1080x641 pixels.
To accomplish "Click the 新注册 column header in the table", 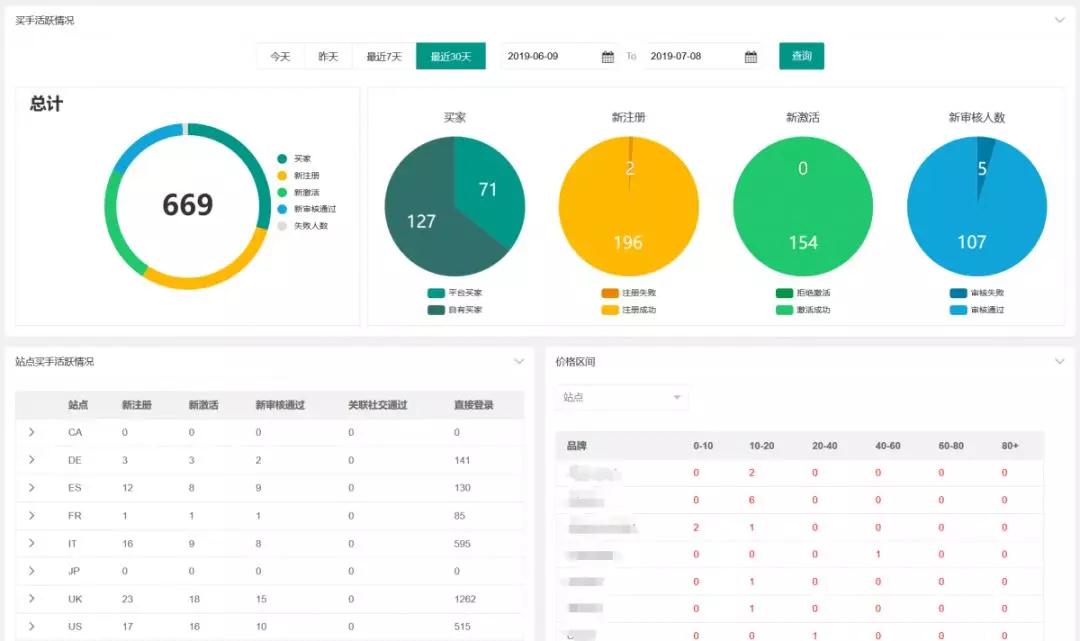I will click(136, 405).
